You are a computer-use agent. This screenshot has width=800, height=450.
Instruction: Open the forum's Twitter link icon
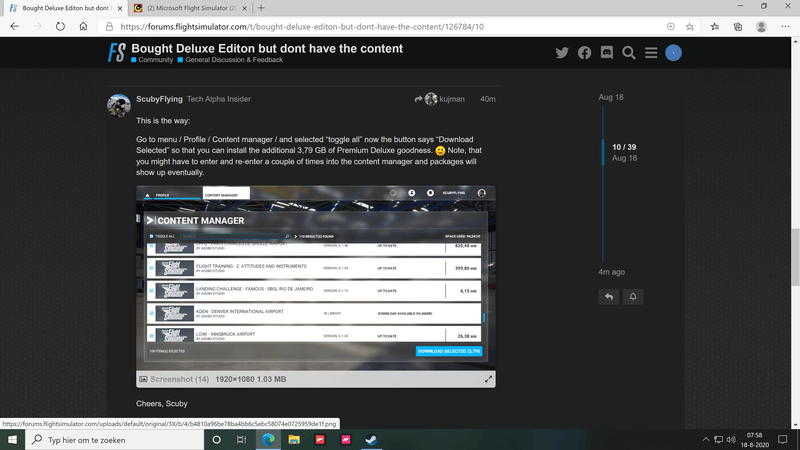coord(562,53)
